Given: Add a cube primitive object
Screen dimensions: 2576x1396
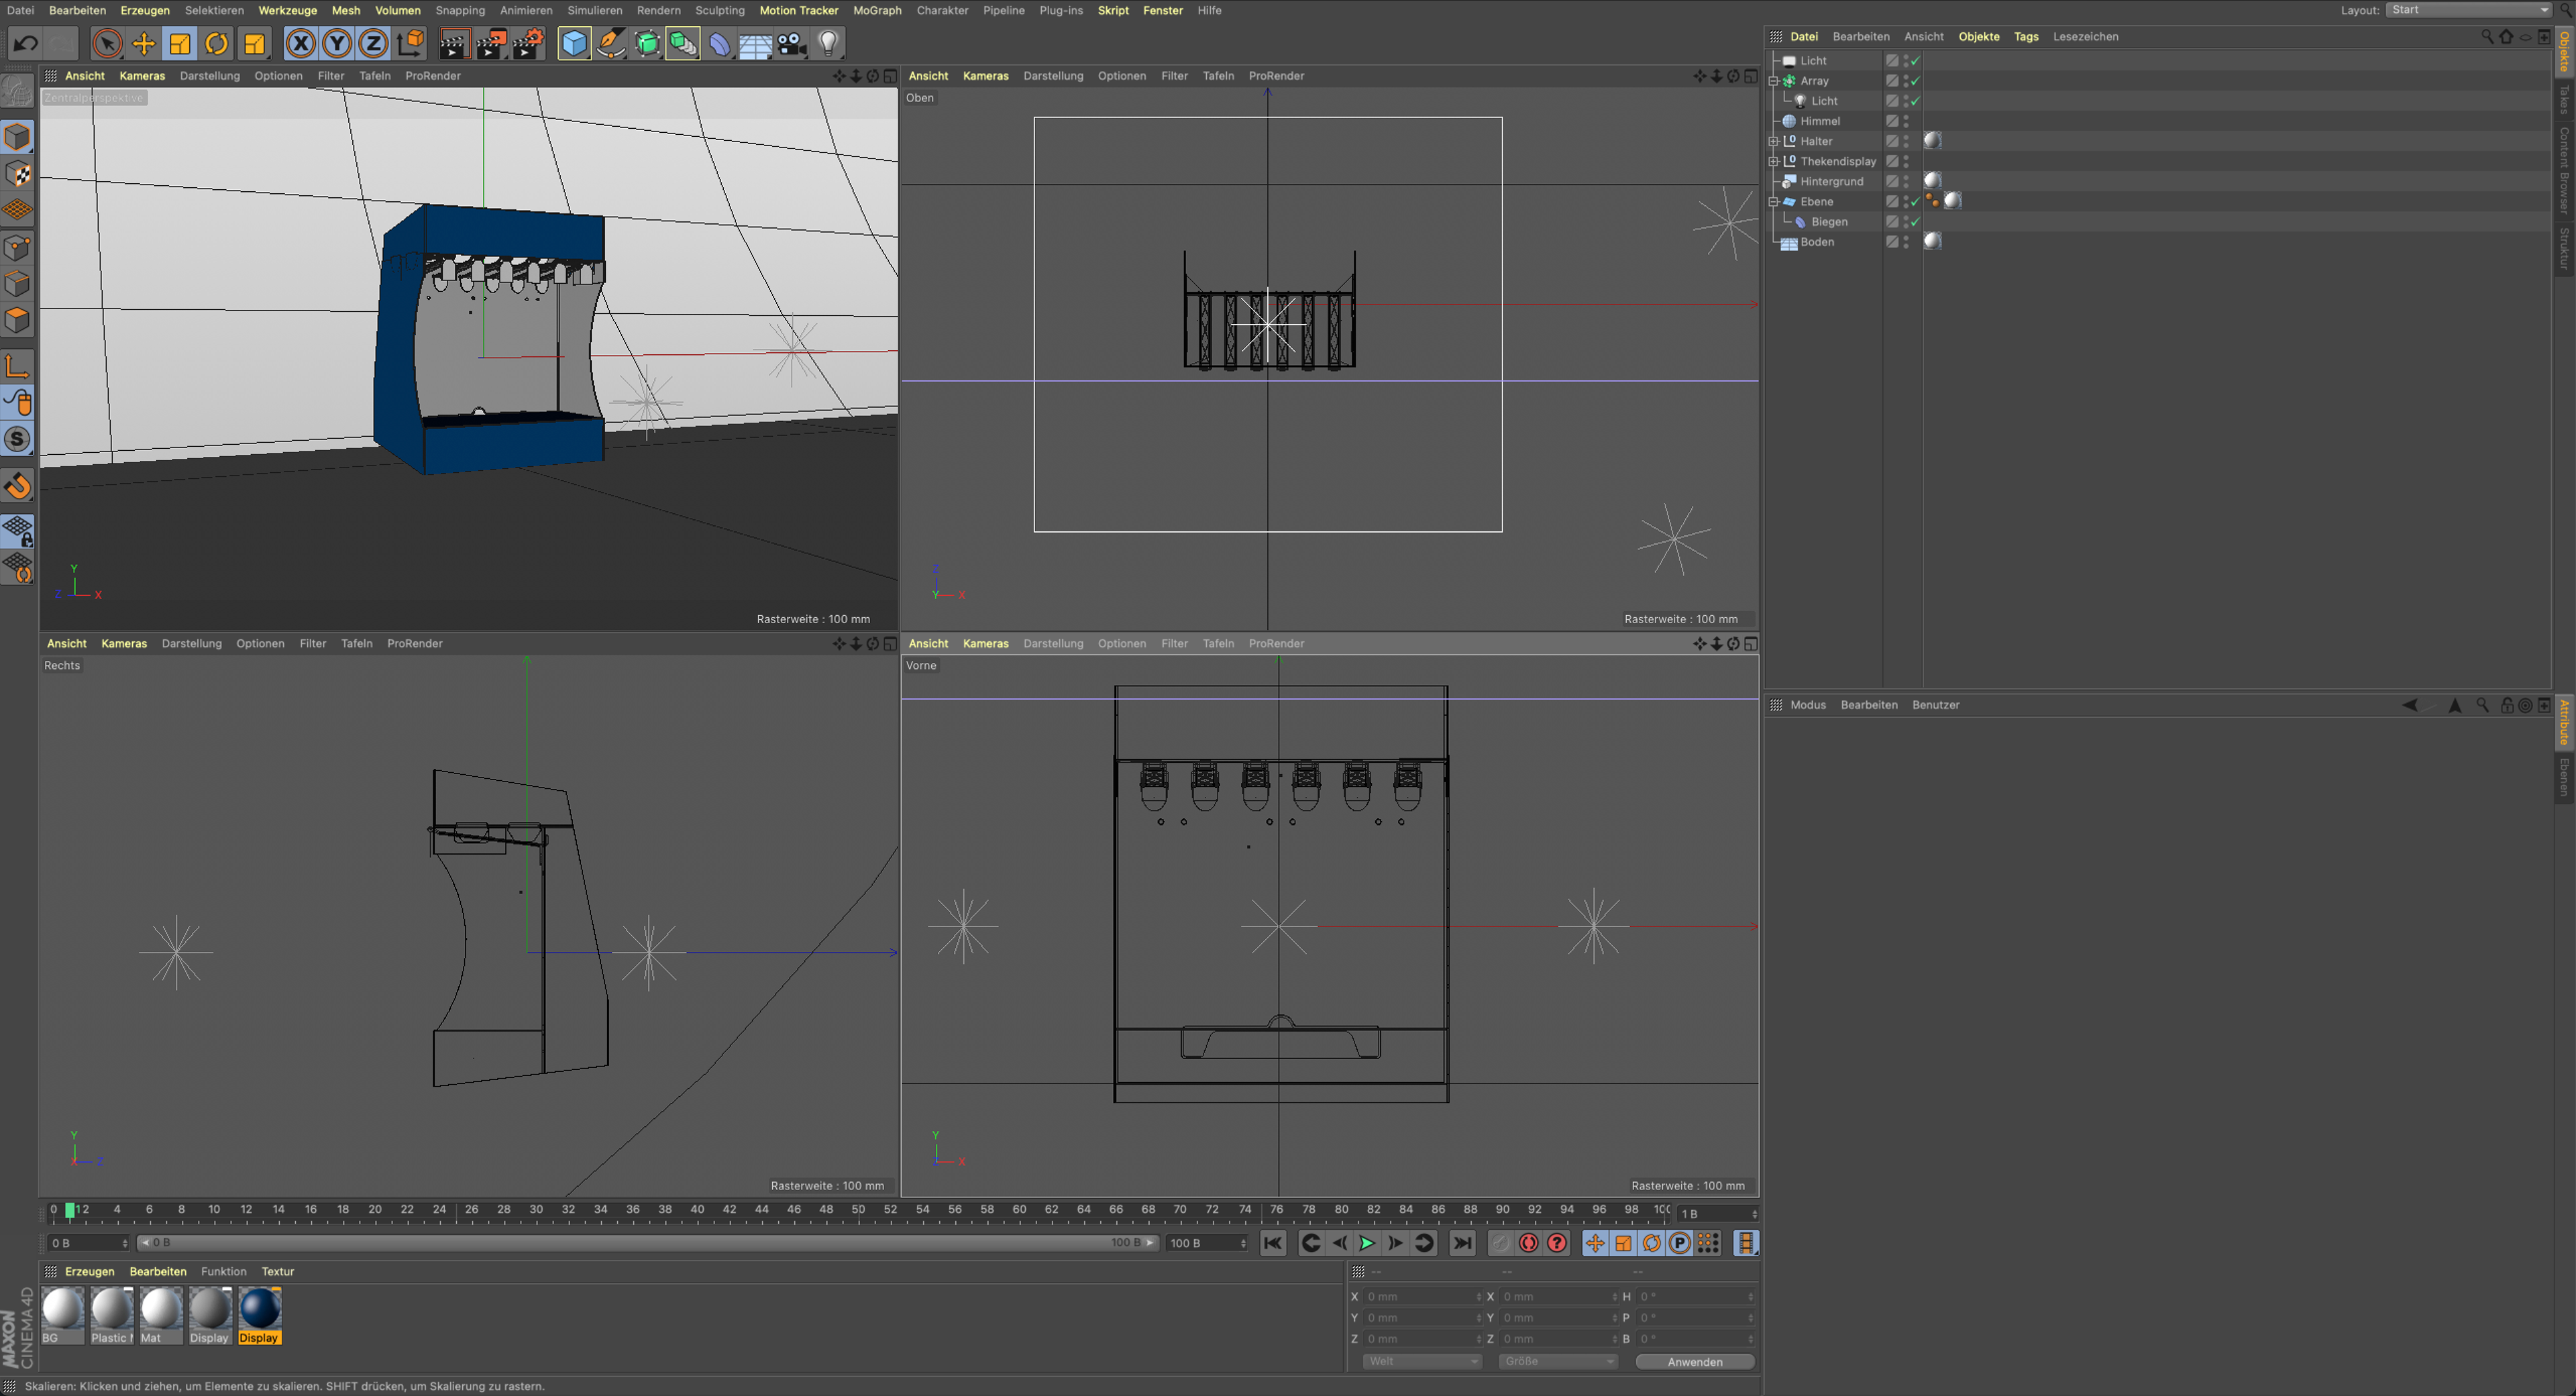Looking at the screenshot, I should (x=574, y=43).
